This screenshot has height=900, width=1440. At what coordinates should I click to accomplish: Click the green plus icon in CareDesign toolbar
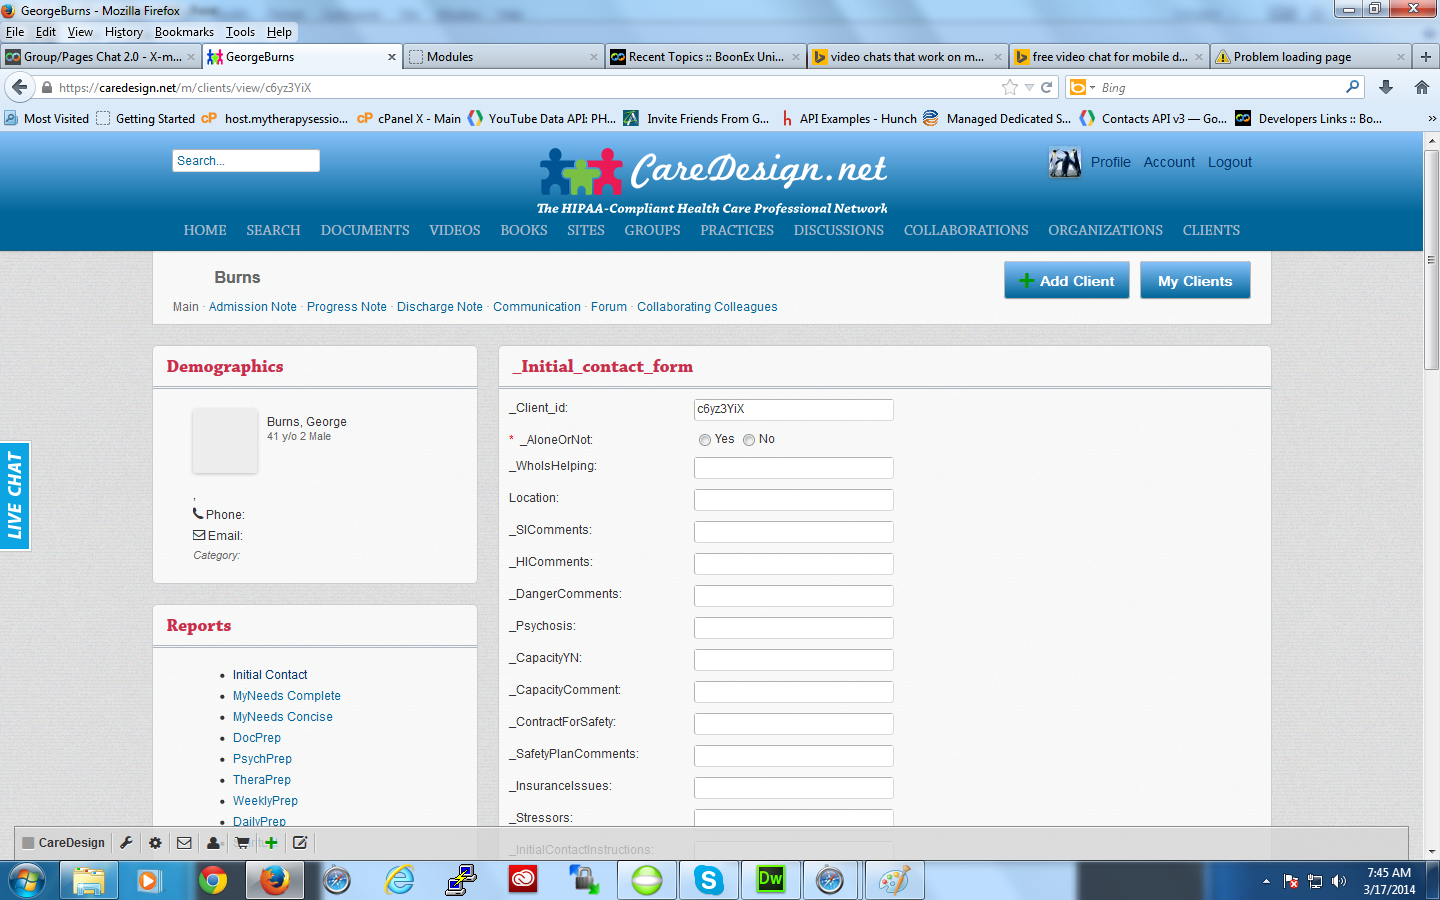pyautogui.click(x=271, y=843)
